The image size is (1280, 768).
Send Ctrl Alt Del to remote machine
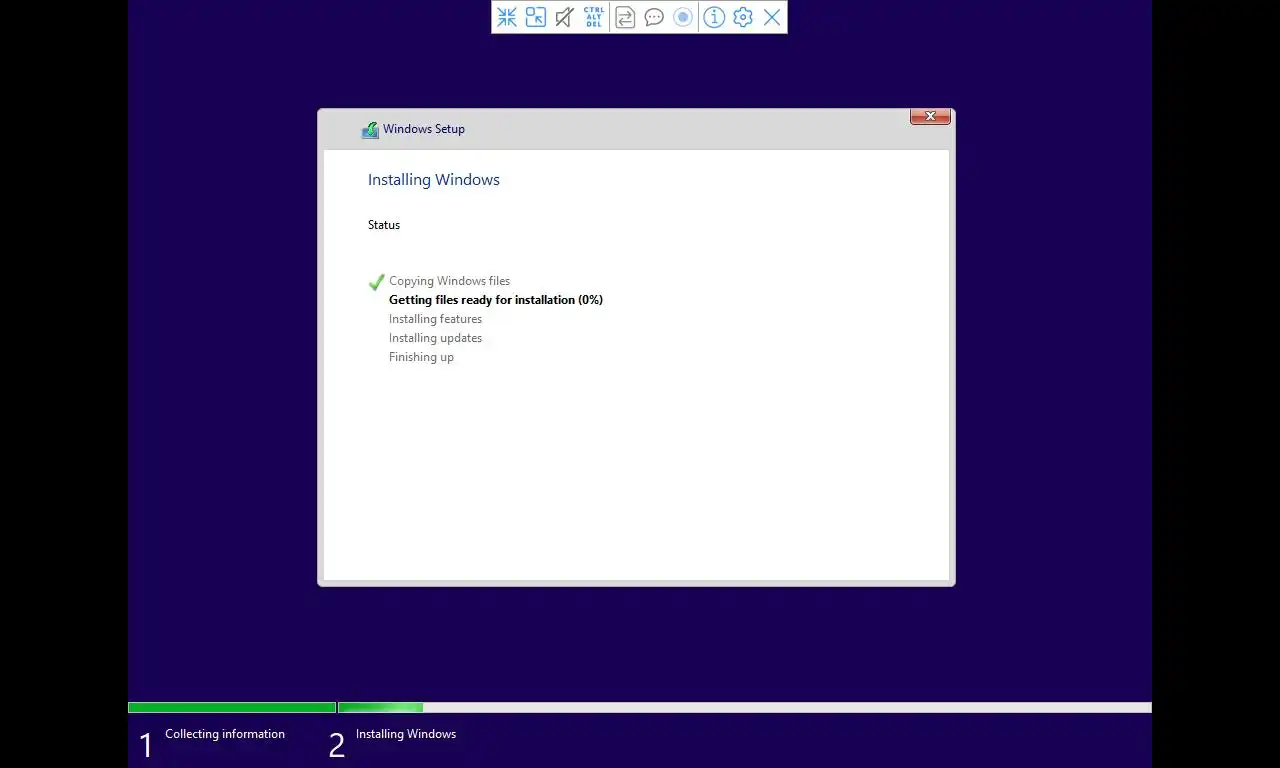[x=594, y=17]
